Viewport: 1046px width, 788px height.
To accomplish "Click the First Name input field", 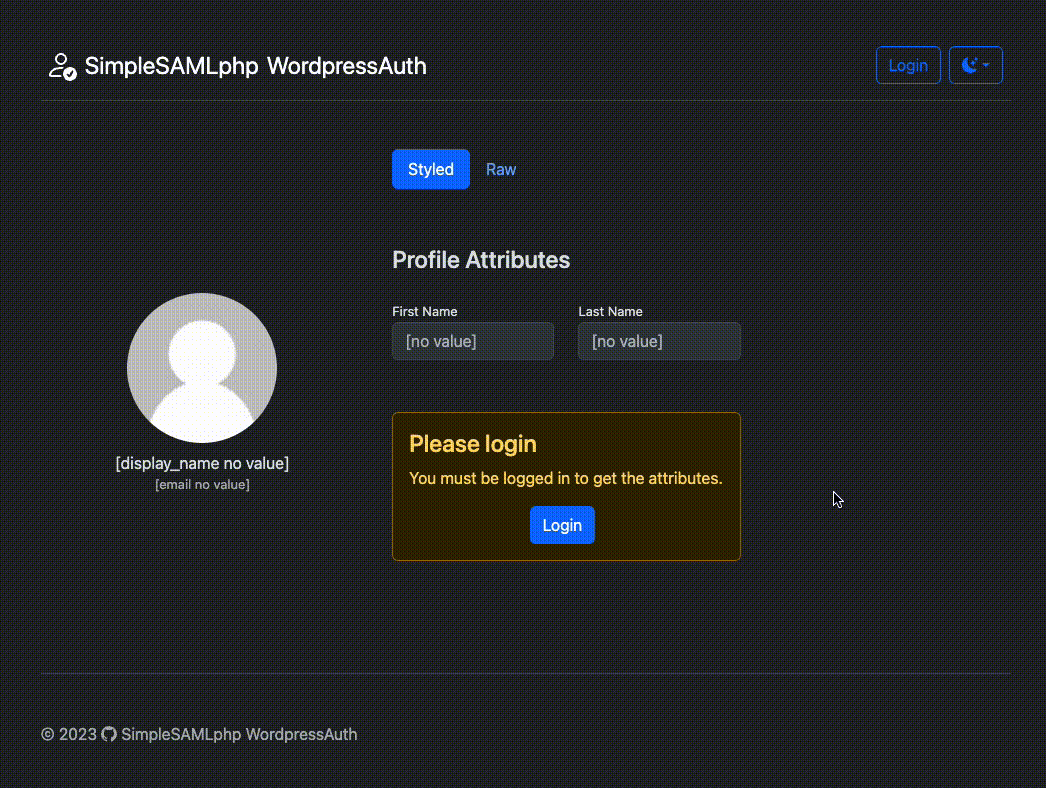I will pos(473,341).
